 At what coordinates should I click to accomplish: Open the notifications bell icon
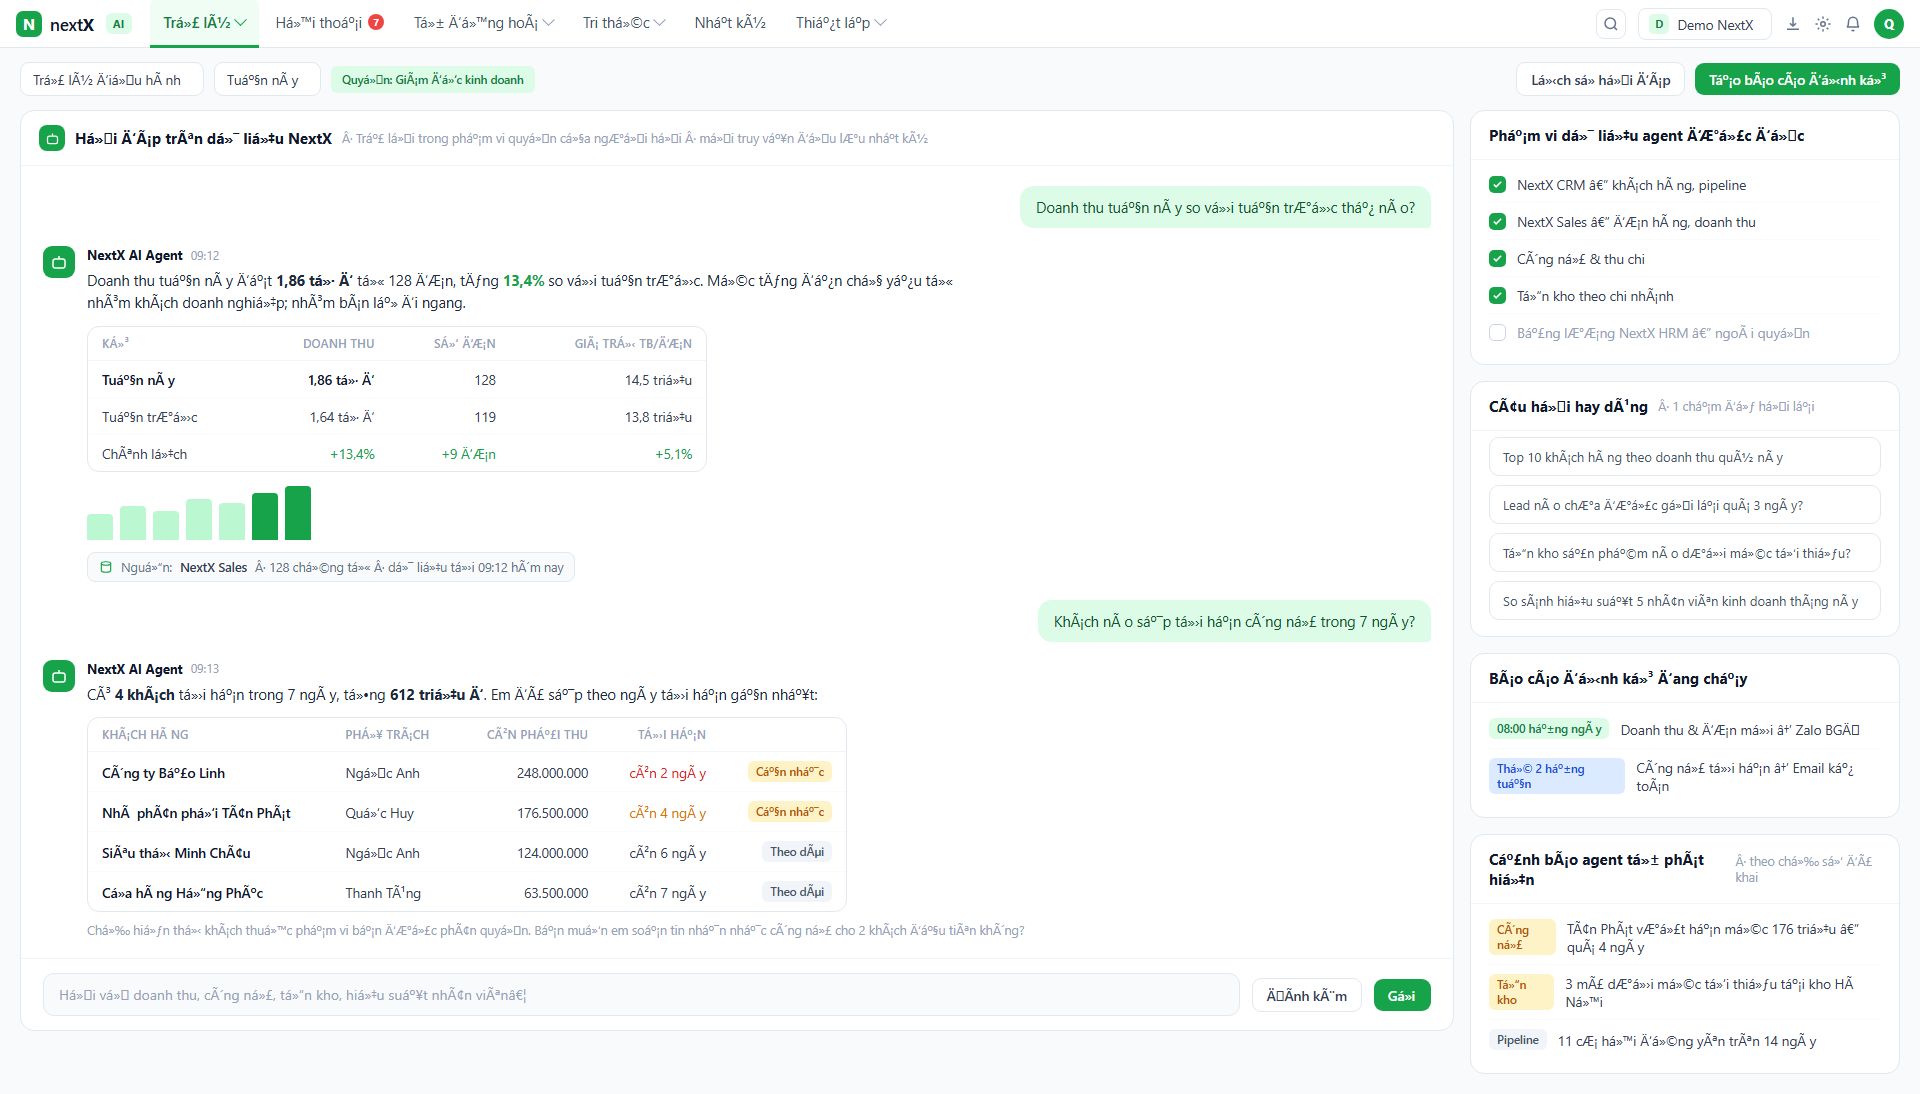[x=1853, y=24]
